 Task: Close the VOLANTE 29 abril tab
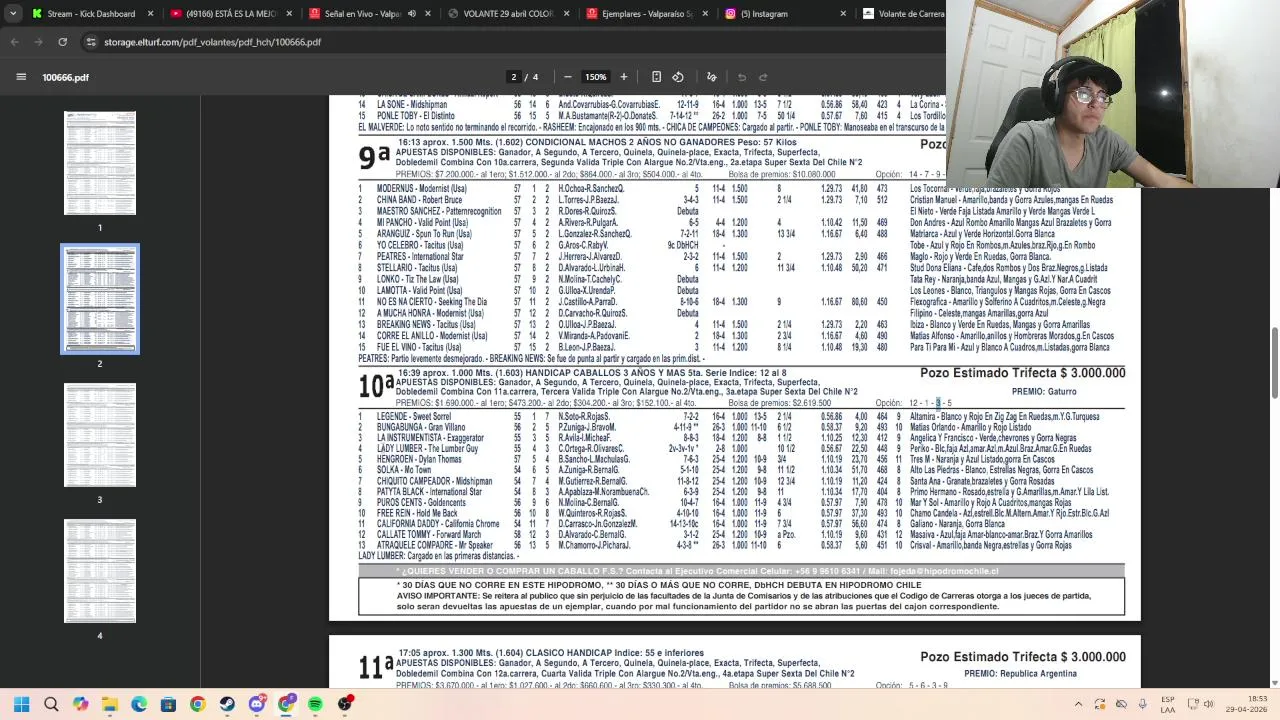565,14
